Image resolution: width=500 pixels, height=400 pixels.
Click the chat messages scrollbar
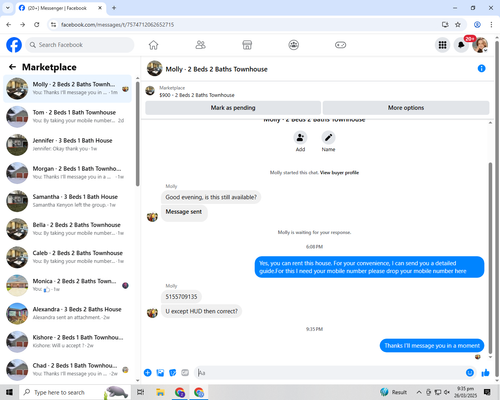(x=490, y=258)
